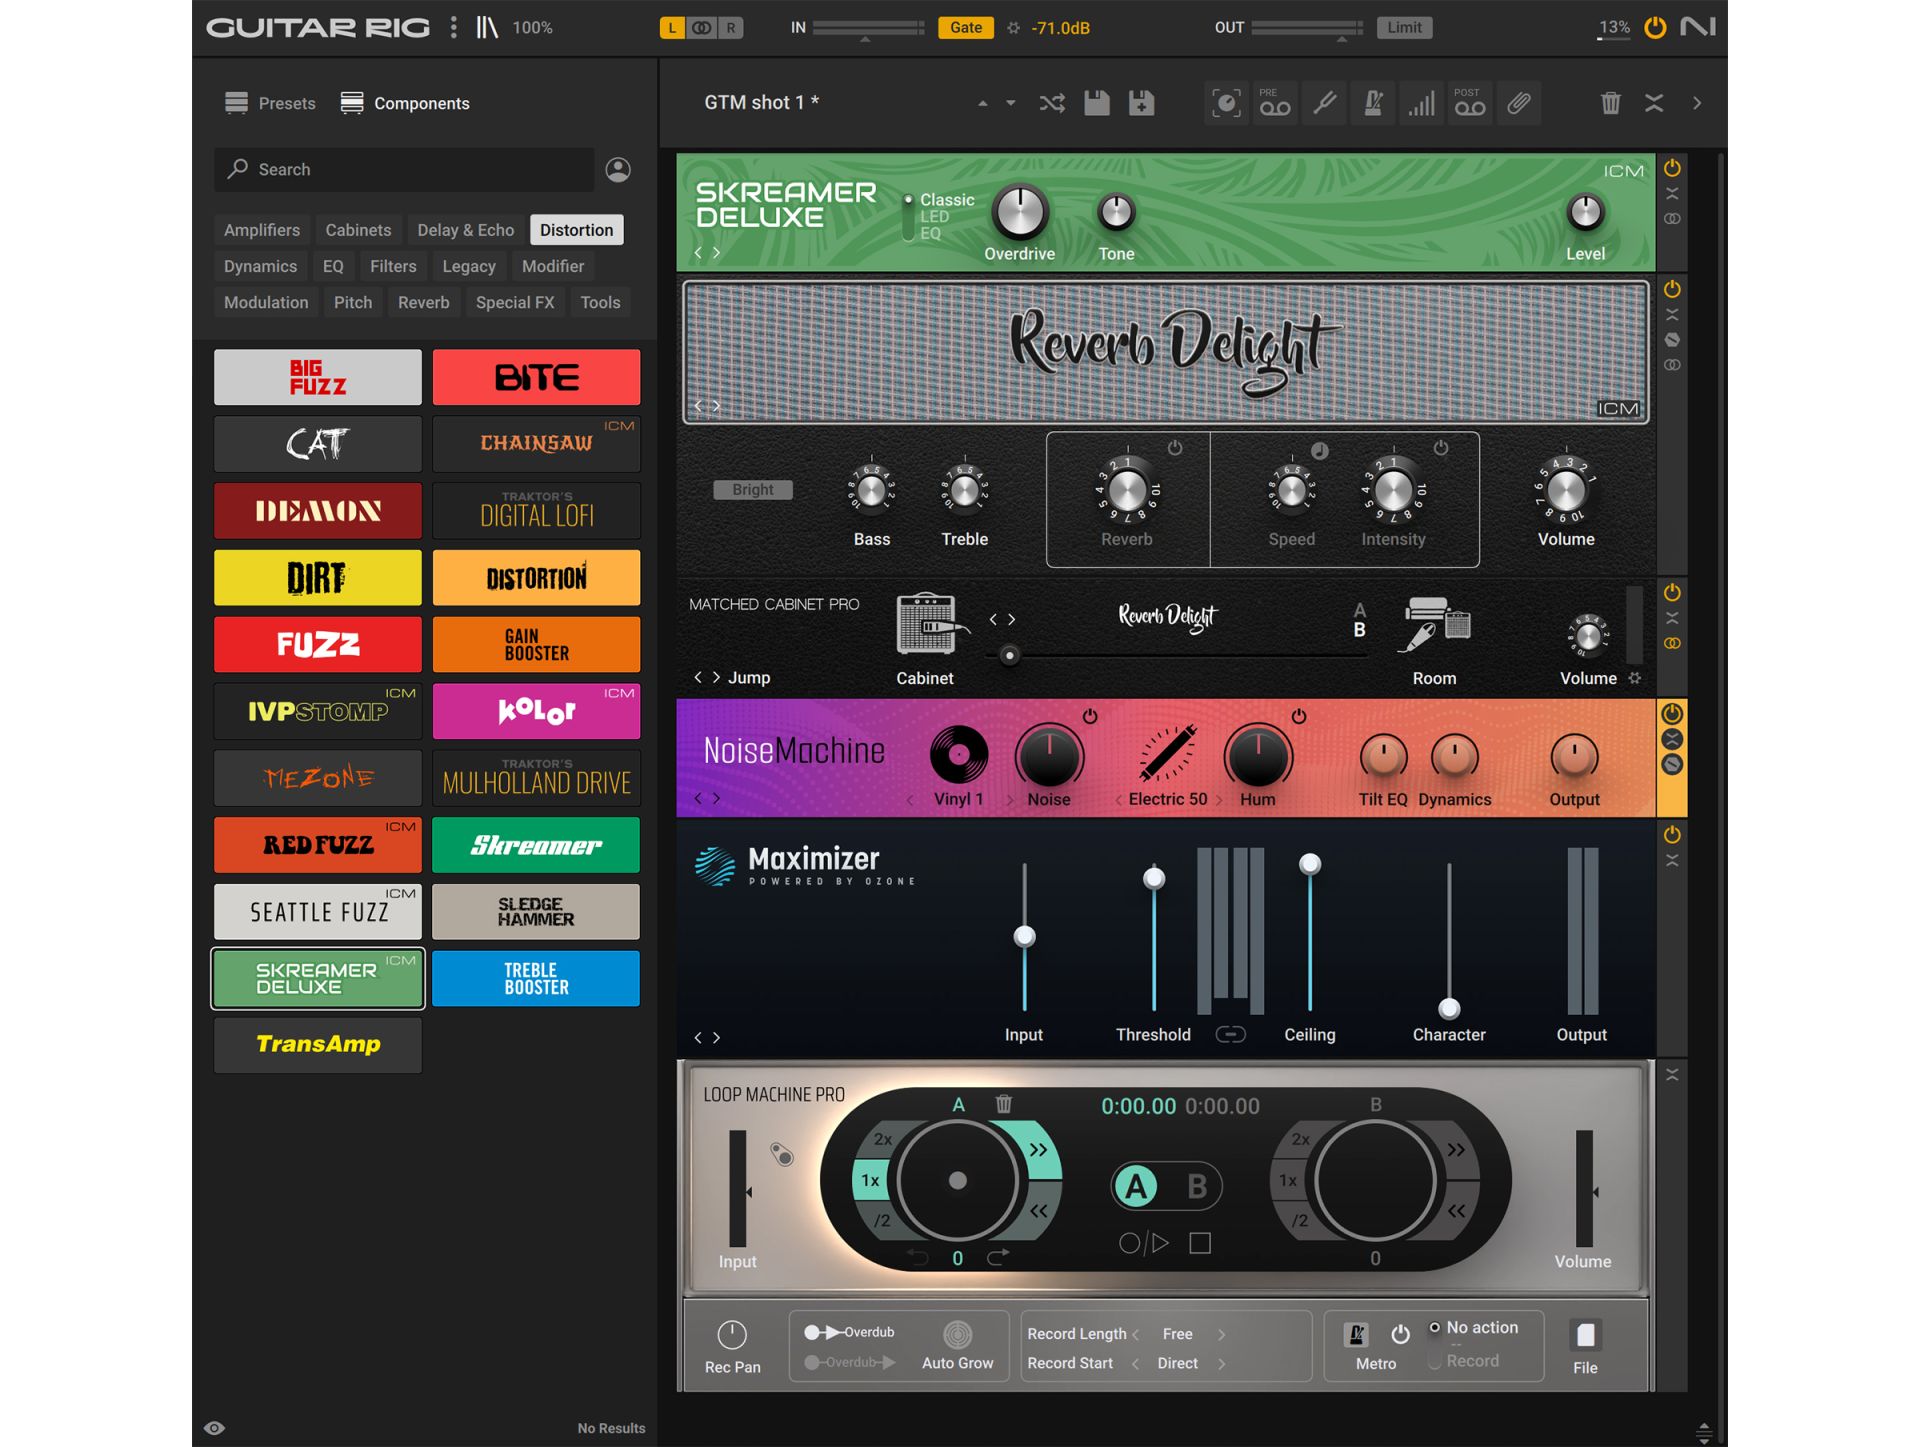Select right input channel R button
This screenshot has width=1920, height=1447.
point(732,28)
